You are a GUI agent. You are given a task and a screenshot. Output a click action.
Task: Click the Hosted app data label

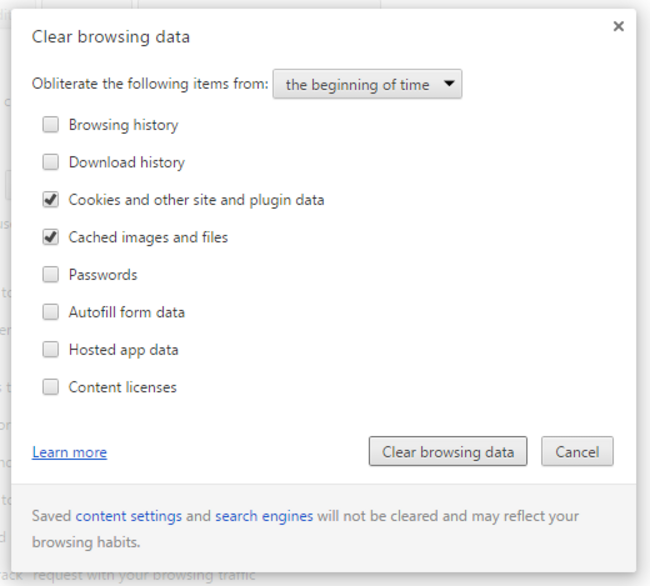[124, 350]
